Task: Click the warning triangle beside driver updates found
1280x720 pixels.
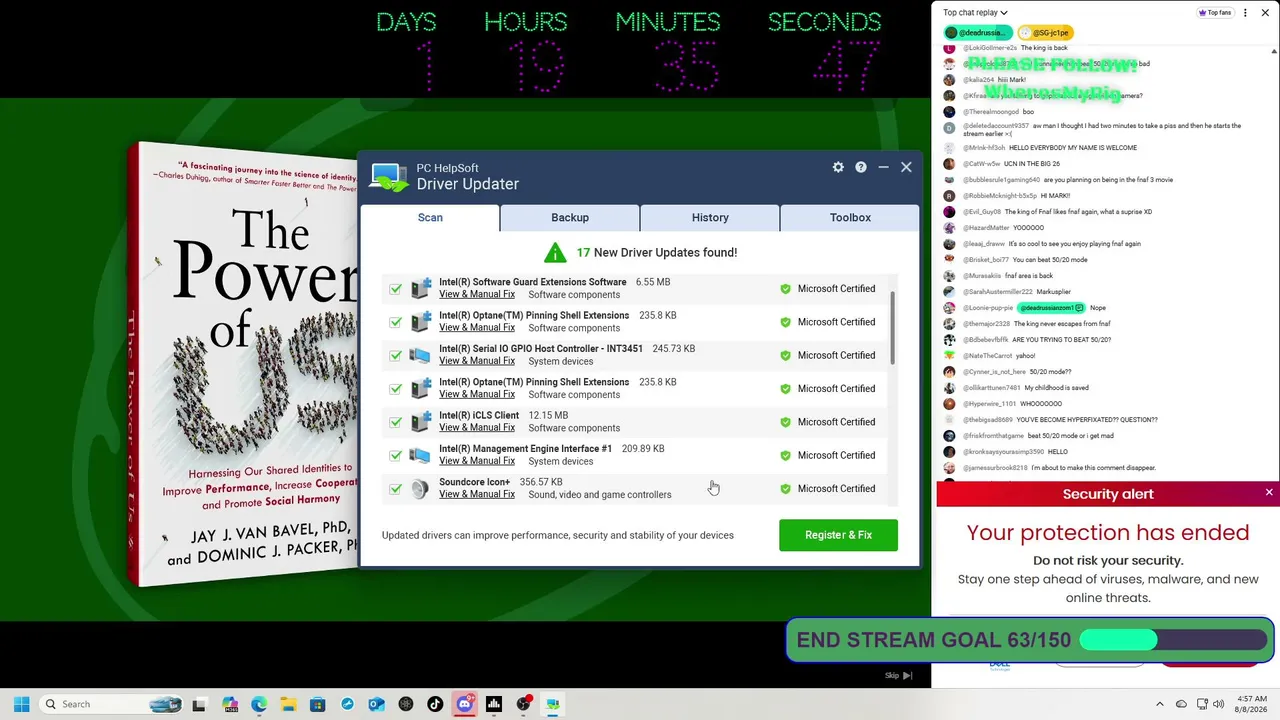Action: [x=555, y=252]
